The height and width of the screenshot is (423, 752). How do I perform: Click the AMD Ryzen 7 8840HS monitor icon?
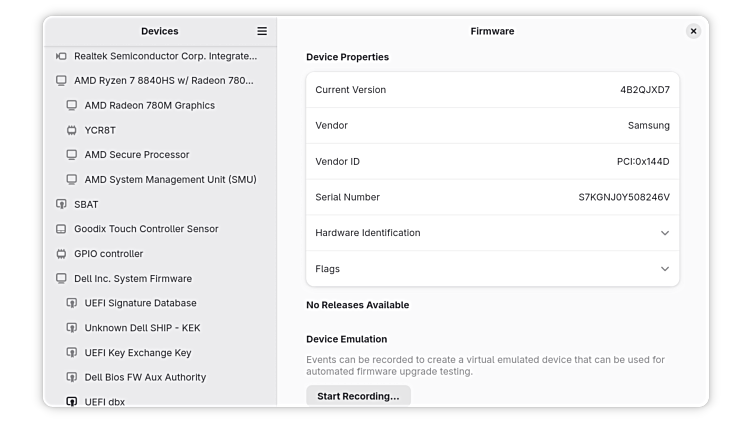pos(61,80)
